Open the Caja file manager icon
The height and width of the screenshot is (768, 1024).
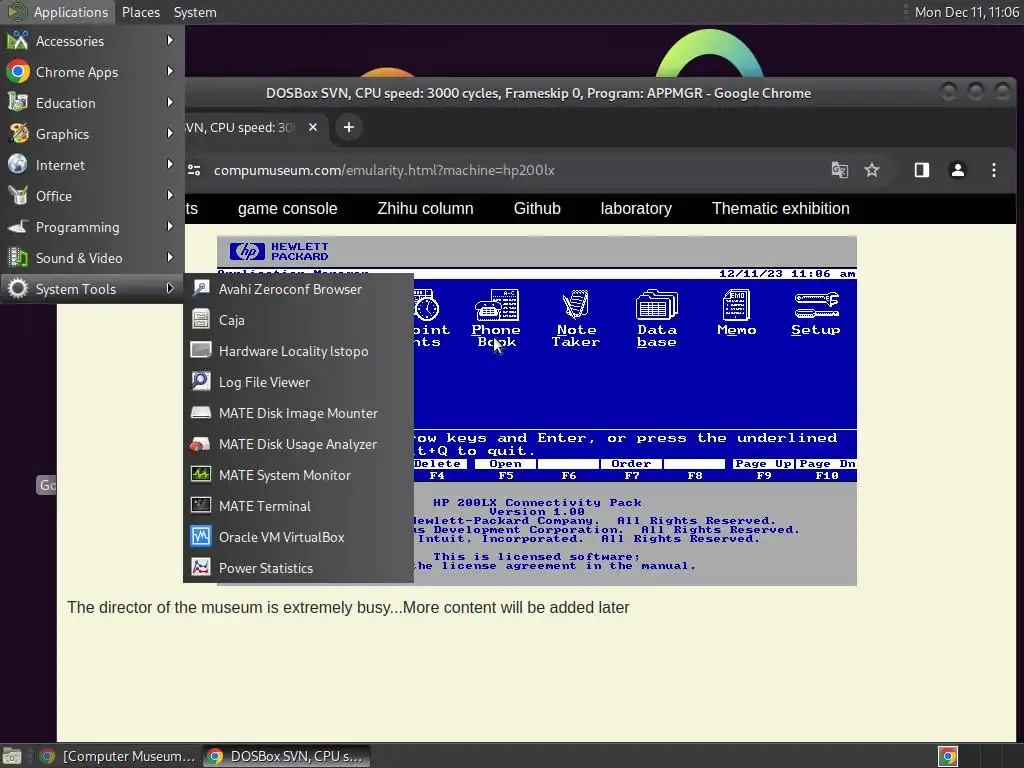pos(200,320)
